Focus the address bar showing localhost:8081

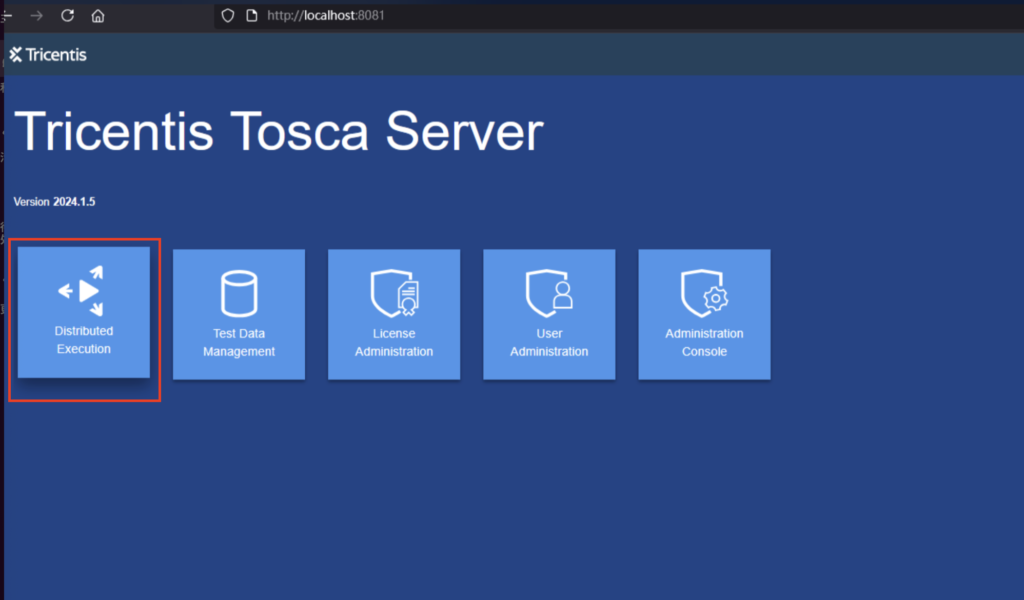point(618,16)
